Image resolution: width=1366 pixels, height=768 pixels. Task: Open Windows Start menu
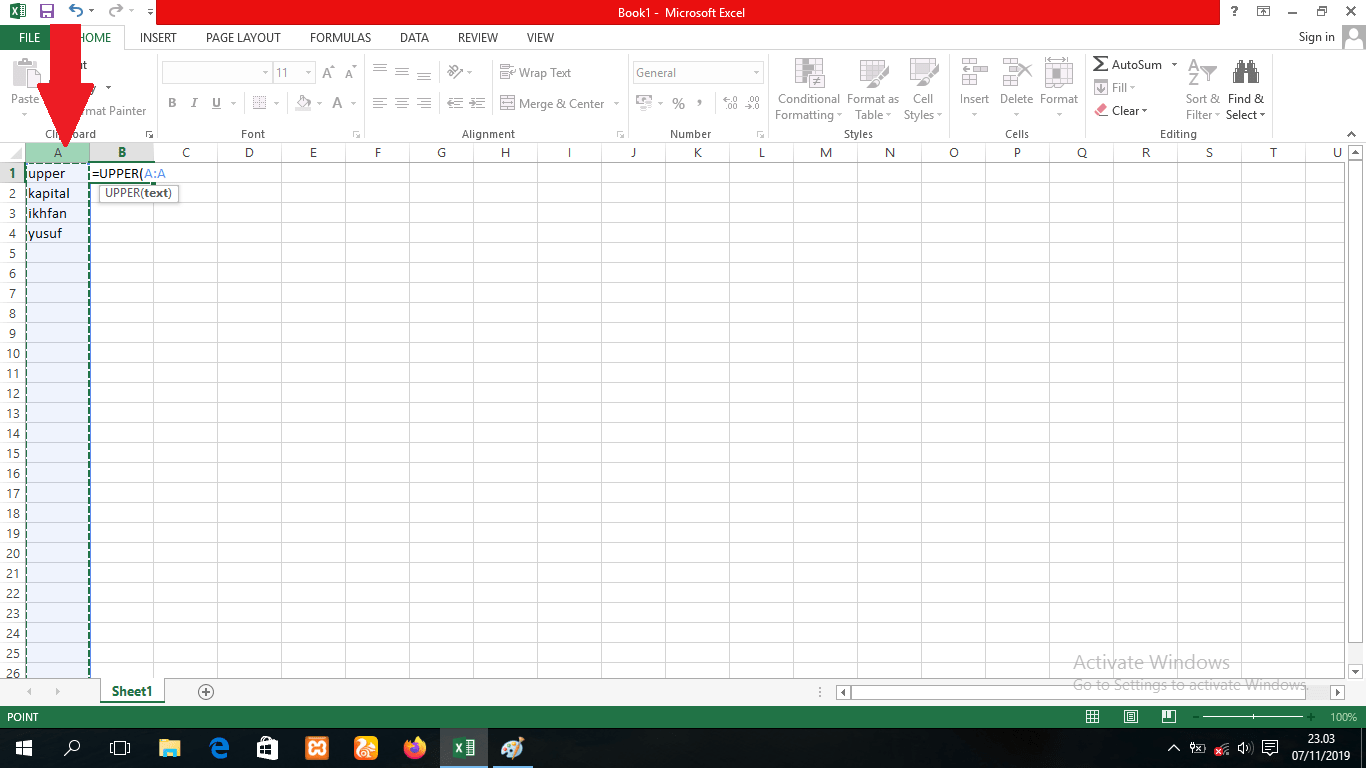click(22, 747)
